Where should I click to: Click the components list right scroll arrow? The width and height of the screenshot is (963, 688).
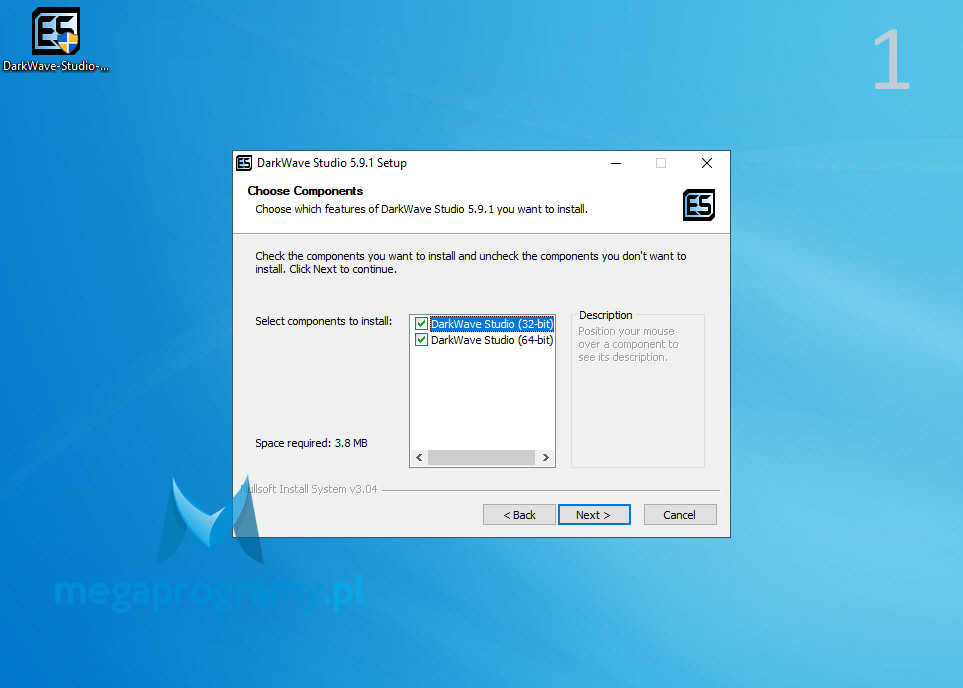tap(545, 458)
